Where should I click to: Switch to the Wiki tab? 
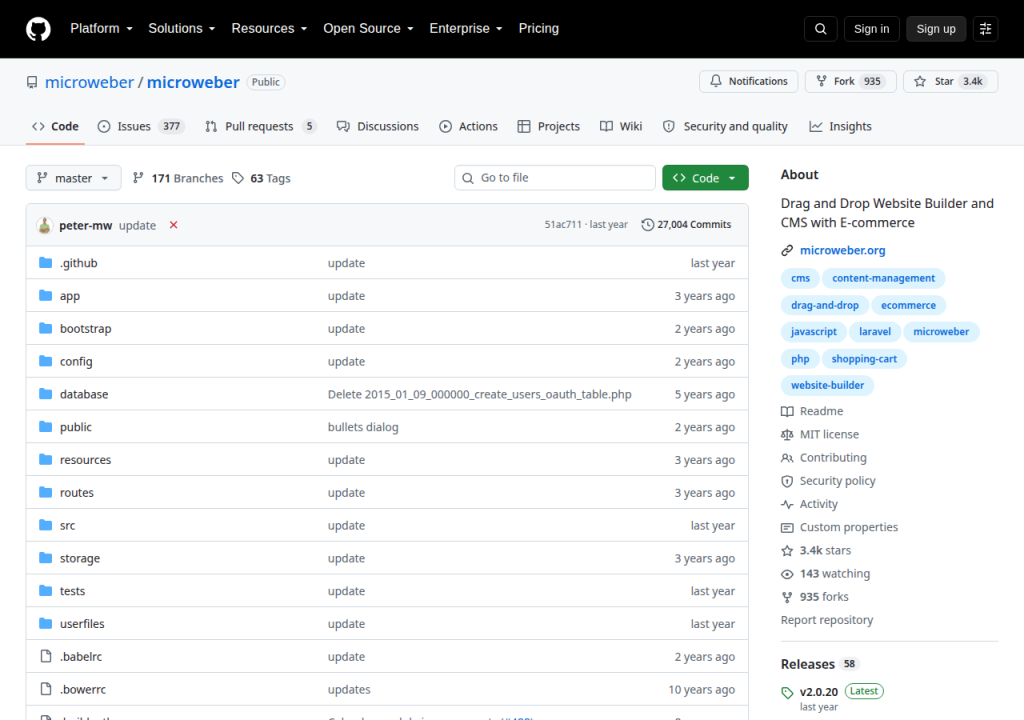click(621, 126)
